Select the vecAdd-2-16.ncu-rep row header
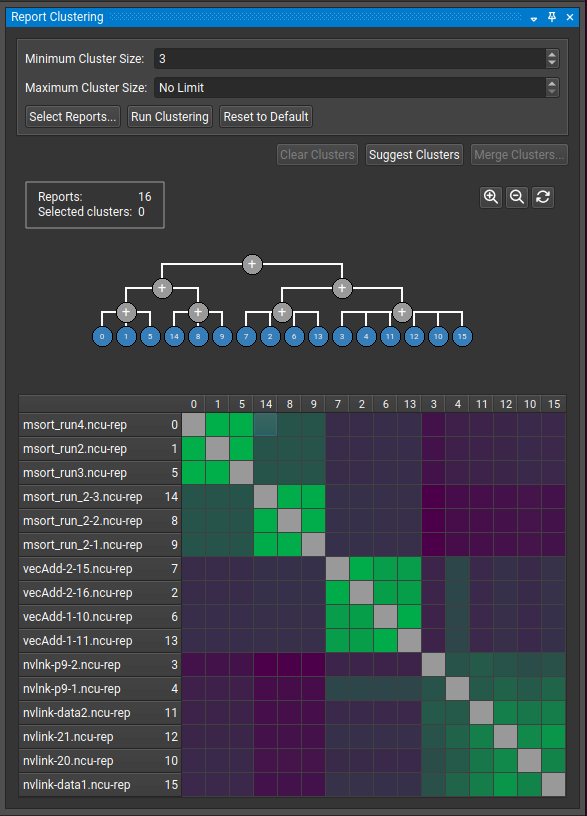Image resolution: width=587 pixels, height=816 pixels. coord(100,593)
